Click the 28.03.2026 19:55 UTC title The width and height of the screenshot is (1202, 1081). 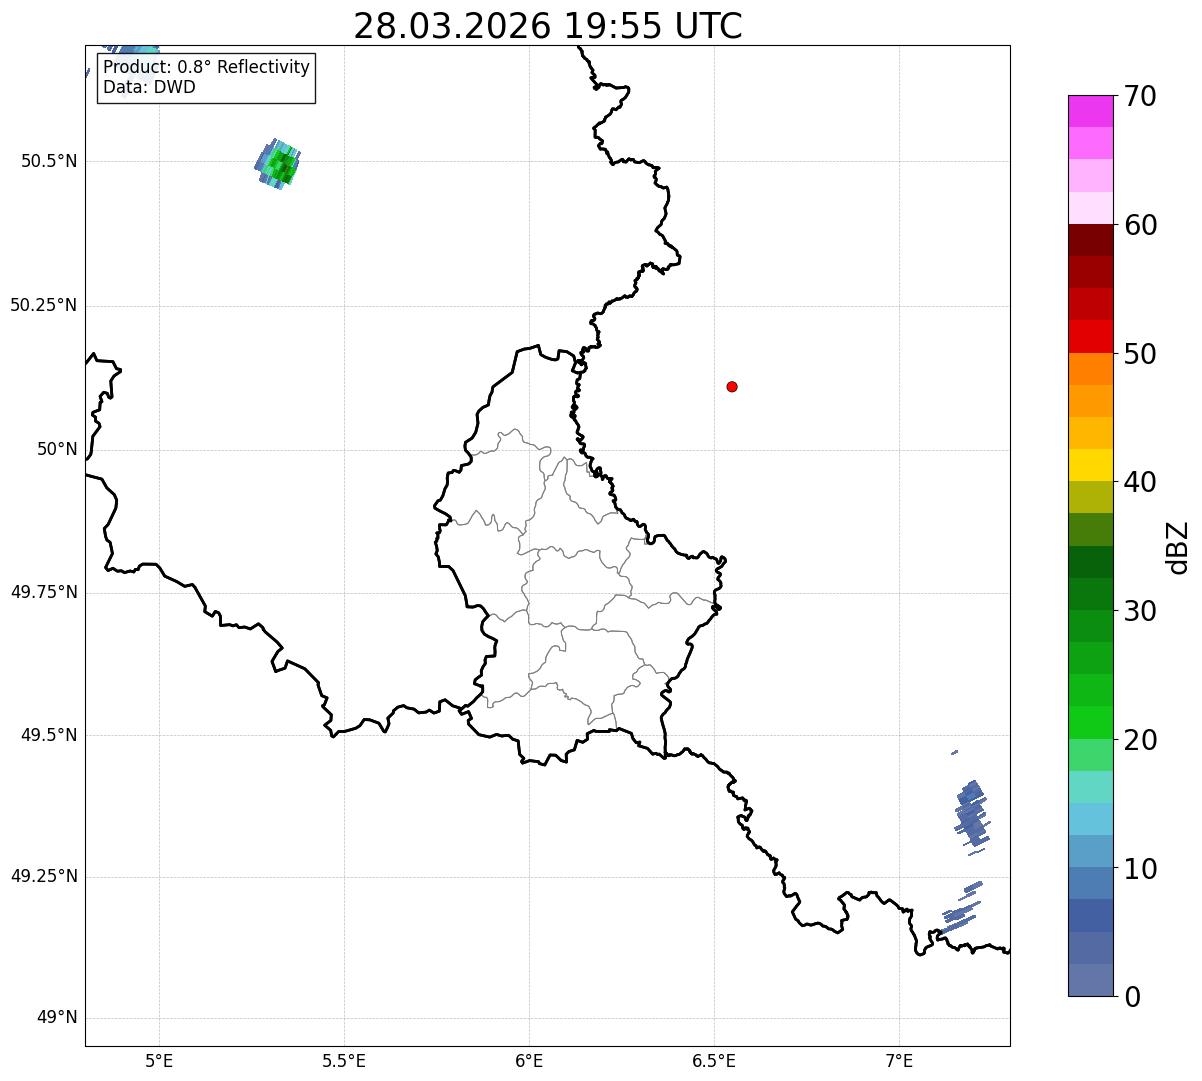(548, 26)
